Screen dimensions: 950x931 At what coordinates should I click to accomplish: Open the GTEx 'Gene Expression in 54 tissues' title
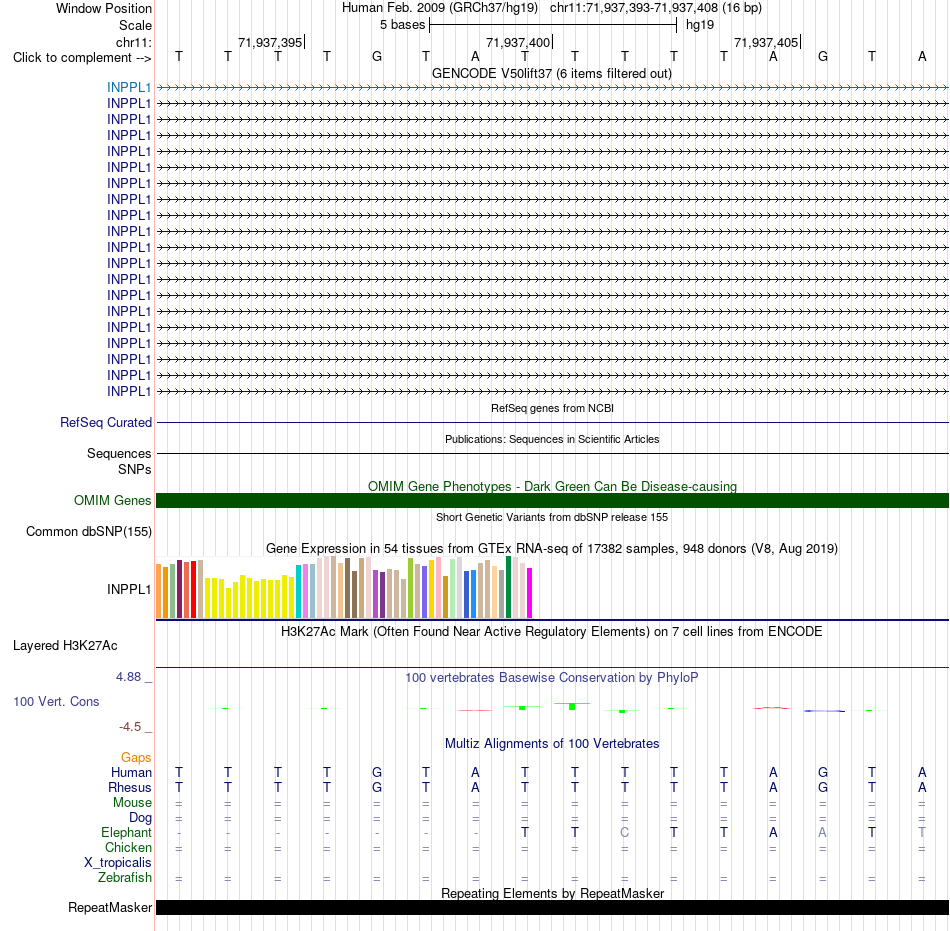(552, 548)
